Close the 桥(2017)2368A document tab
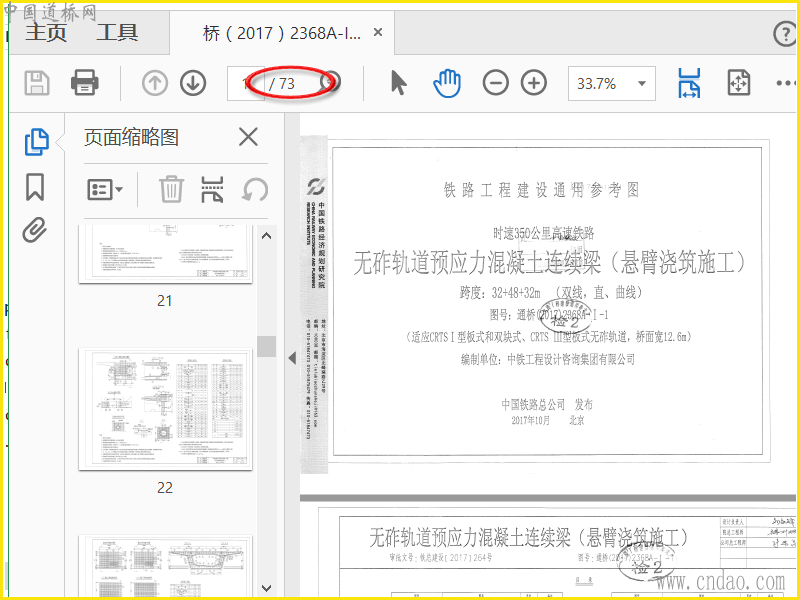This screenshot has height=600, width=800. pos(378,33)
